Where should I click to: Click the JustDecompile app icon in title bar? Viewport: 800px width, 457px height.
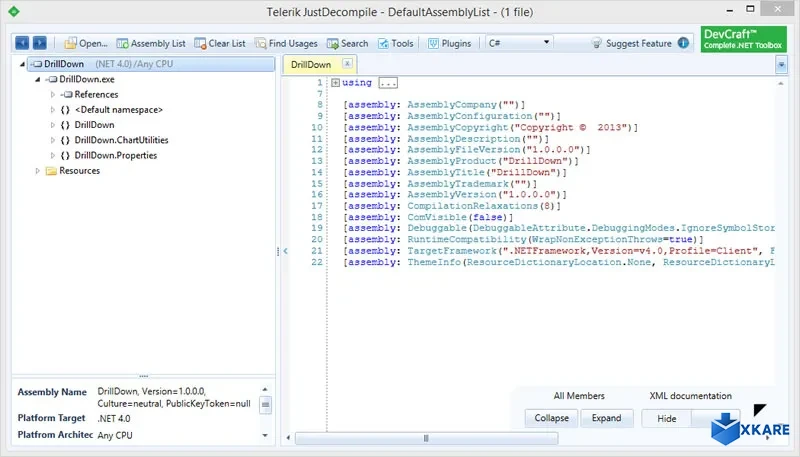coord(14,11)
